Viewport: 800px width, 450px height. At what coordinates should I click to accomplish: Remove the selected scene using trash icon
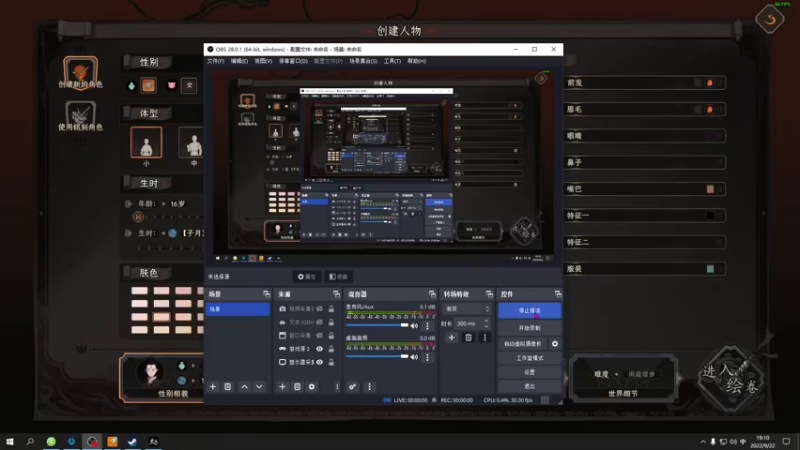[x=228, y=387]
